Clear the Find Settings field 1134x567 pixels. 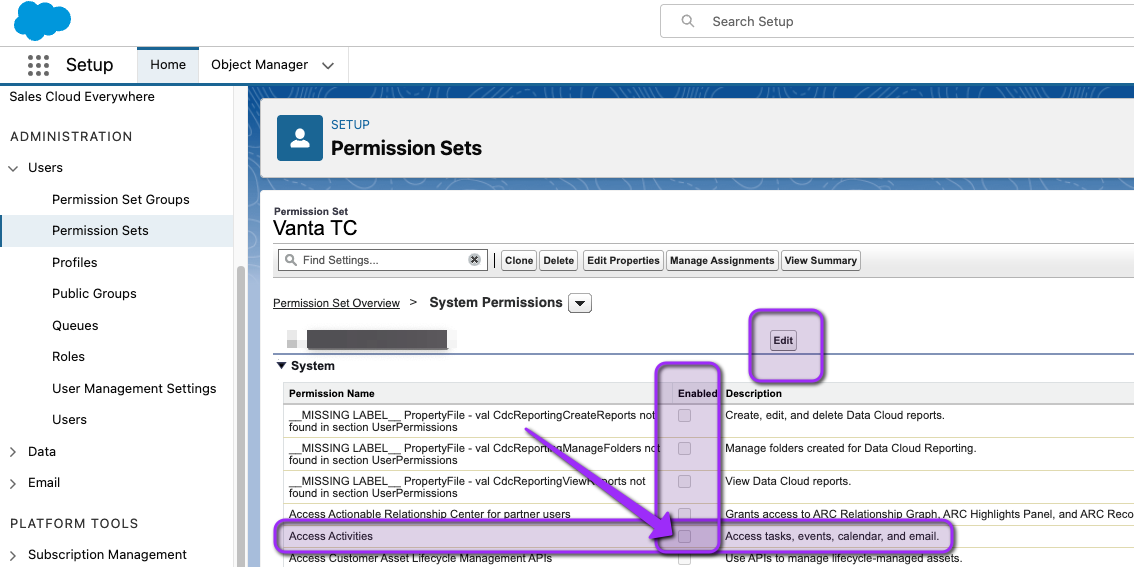click(x=474, y=260)
